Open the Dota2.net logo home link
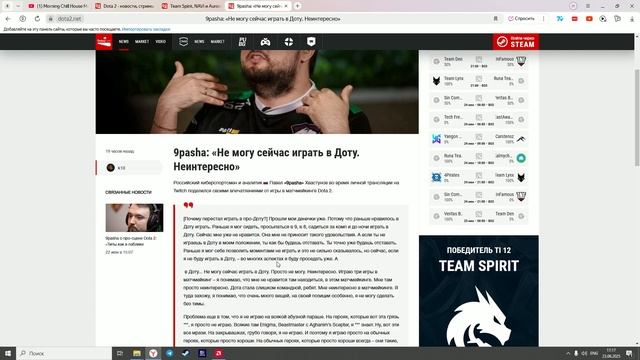 pyautogui.click(x=104, y=42)
